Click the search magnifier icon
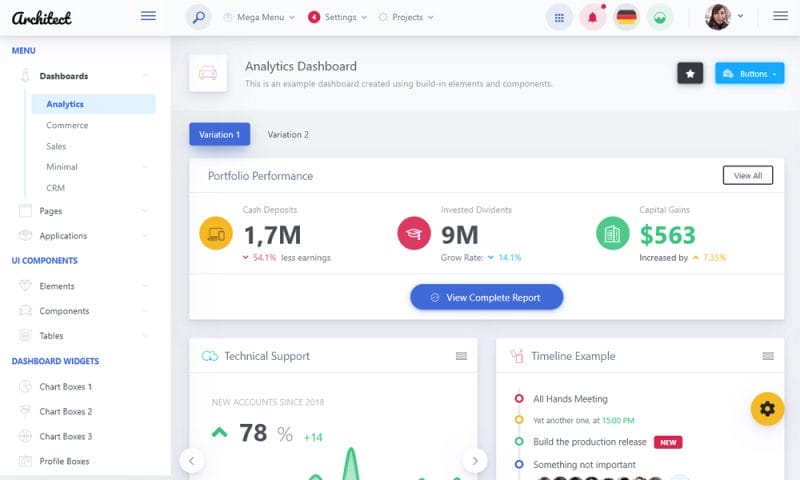800x480 pixels. click(198, 17)
